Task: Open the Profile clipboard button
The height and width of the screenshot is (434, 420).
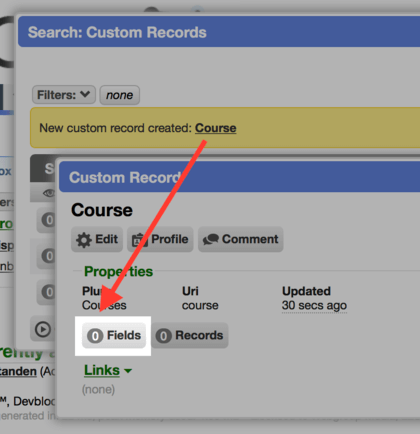Action: (x=160, y=239)
